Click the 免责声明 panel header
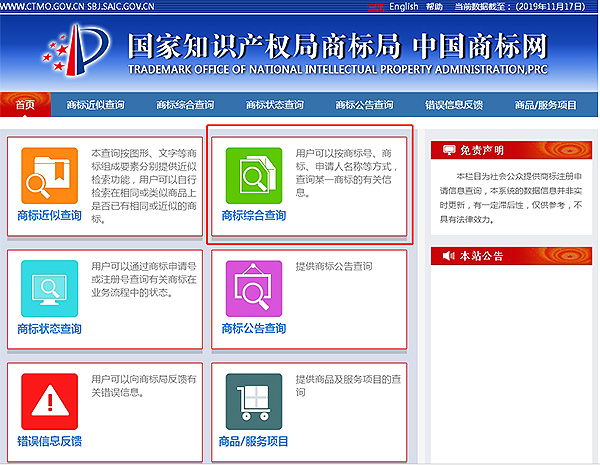The height and width of the screenshot is (465, 600). click(x=511, y=150)
